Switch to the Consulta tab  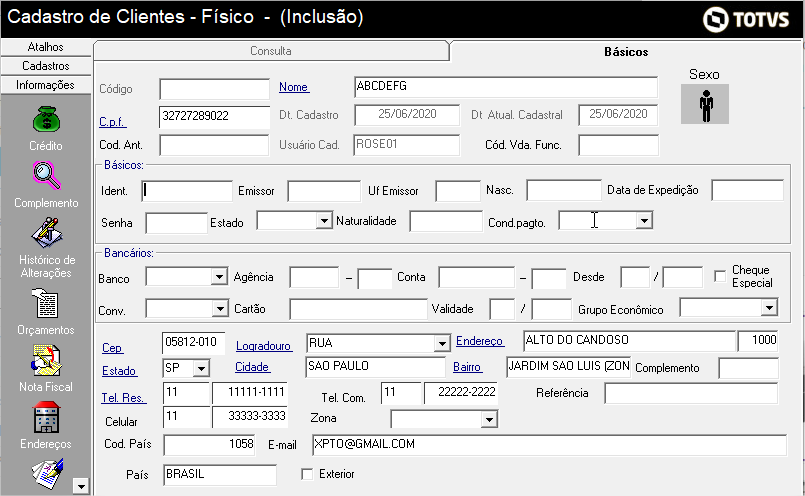pyautogui.click(x=271, y=51)
